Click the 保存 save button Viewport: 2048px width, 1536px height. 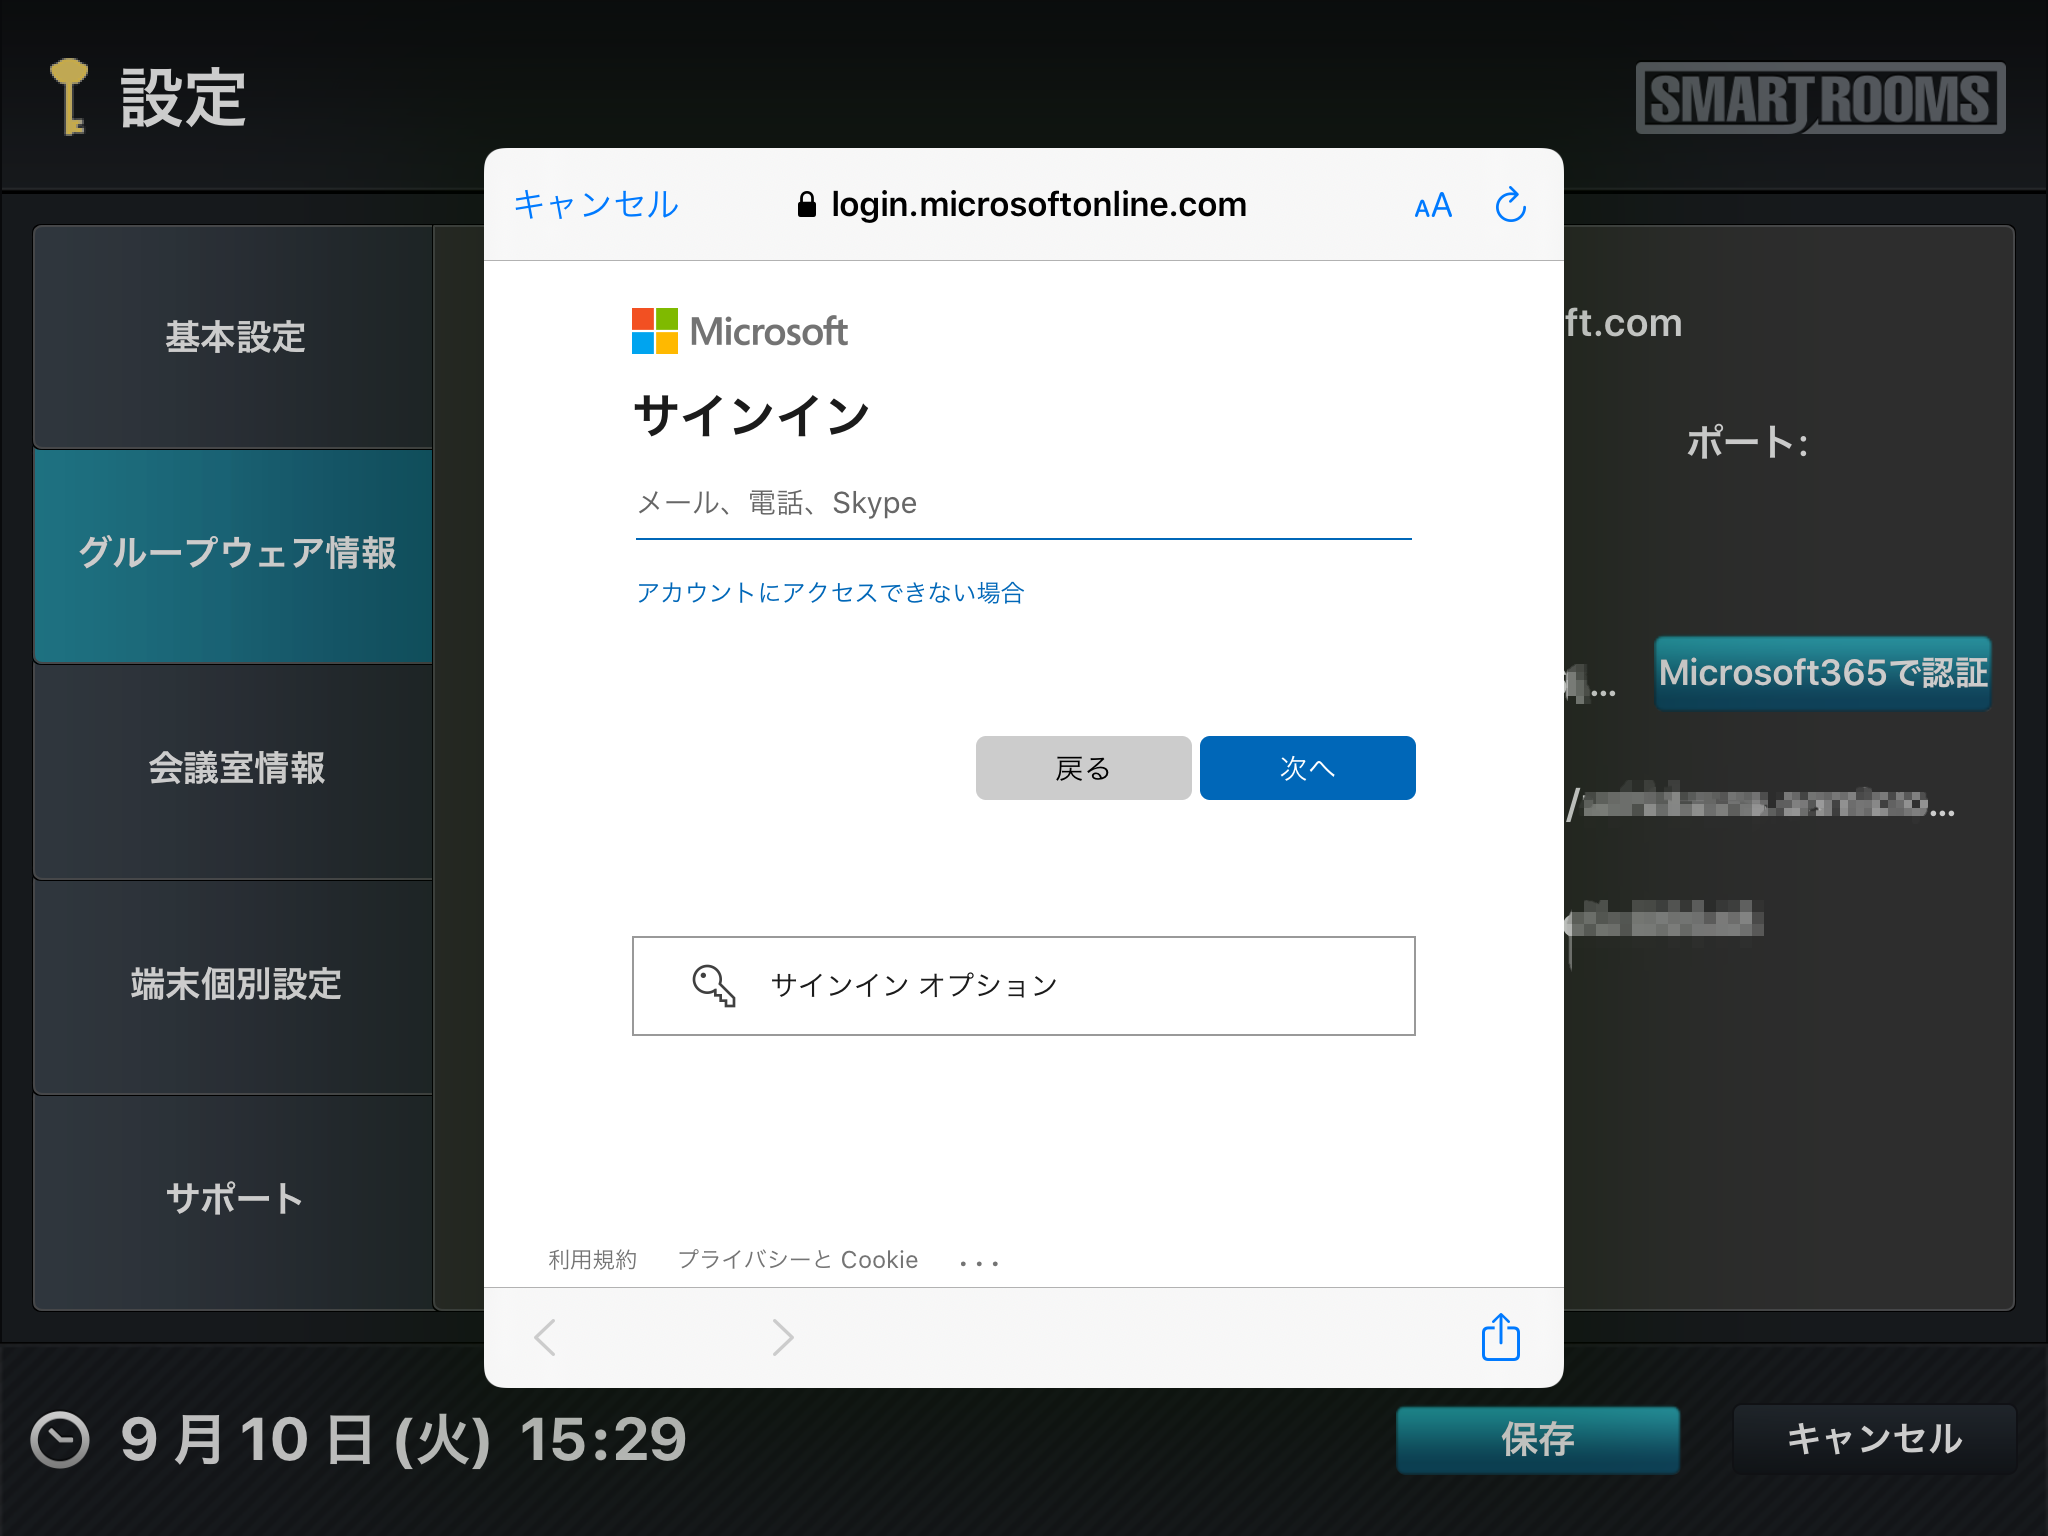(1537, 1440)
